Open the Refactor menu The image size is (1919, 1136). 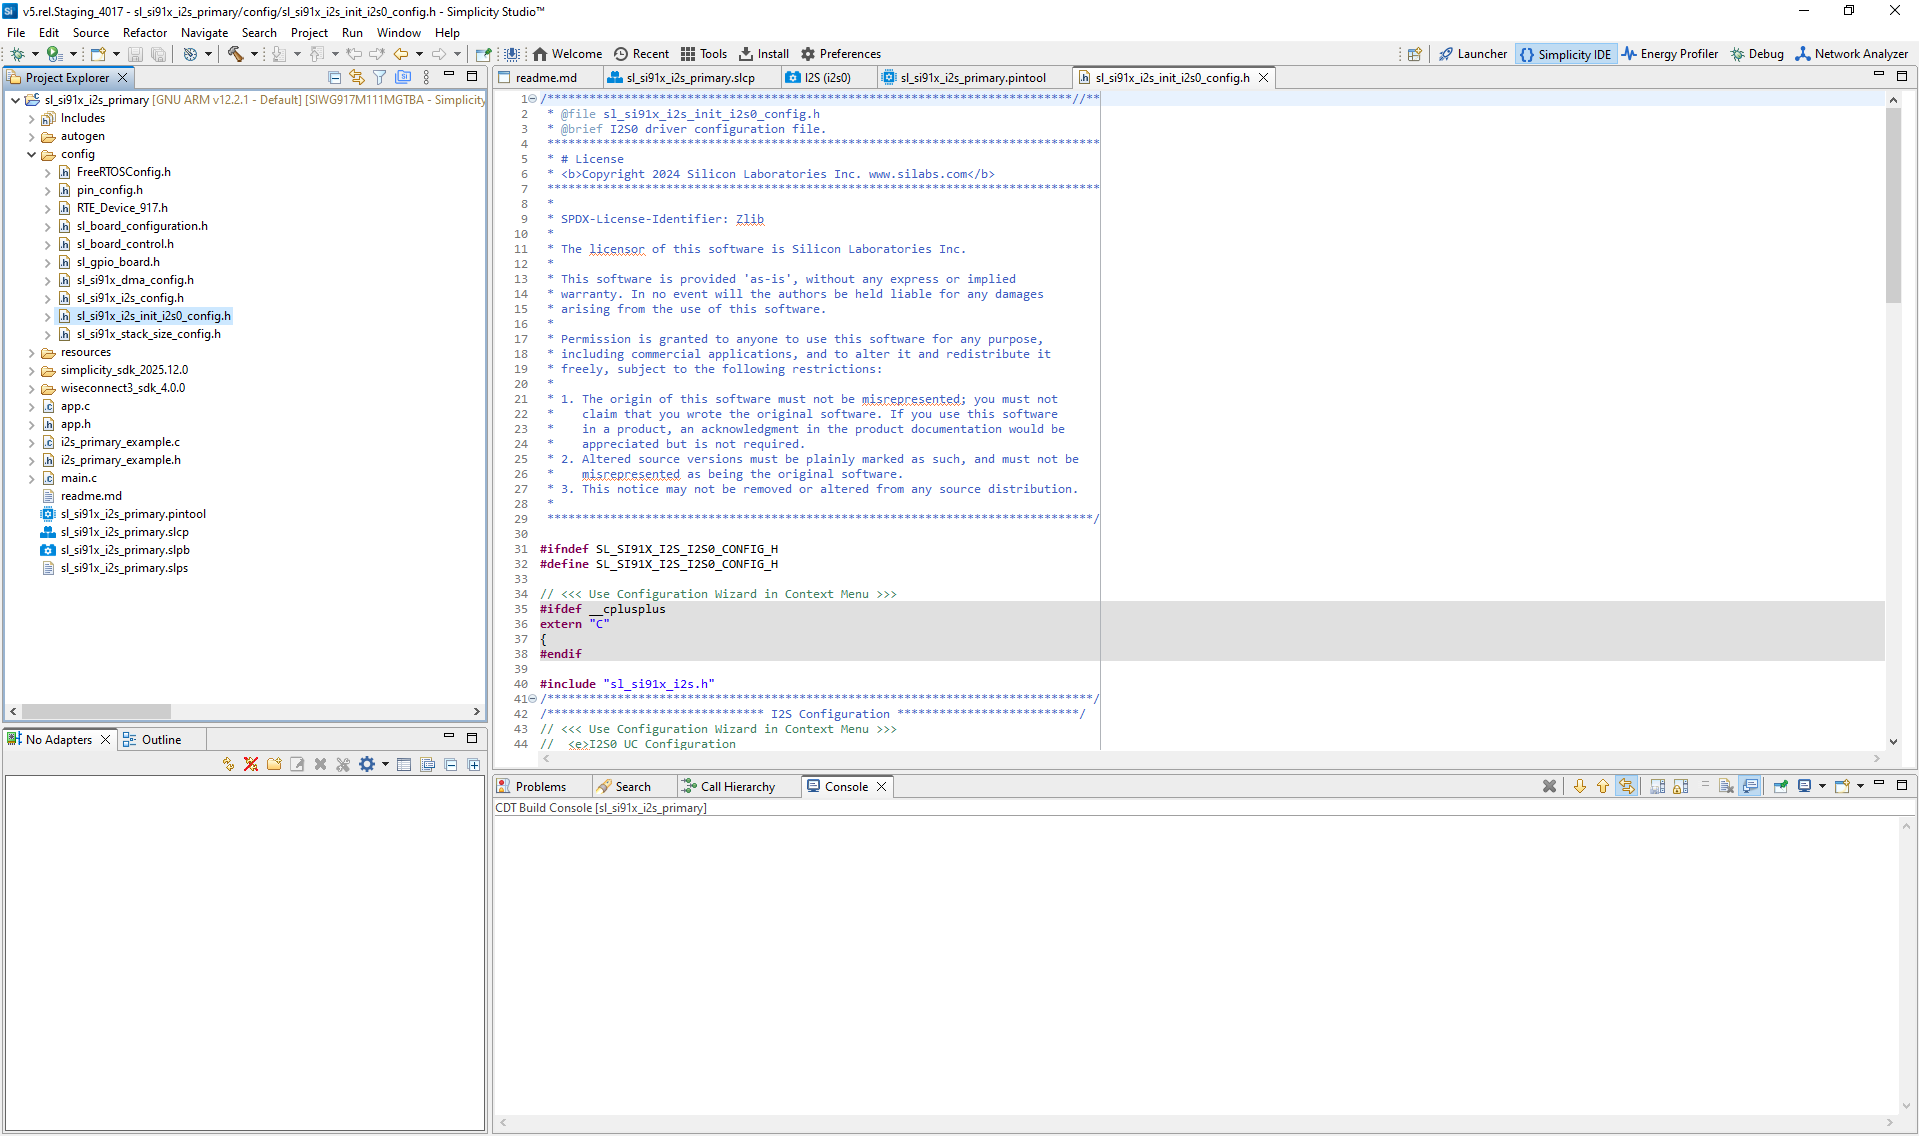pyautogui.click(x=144, y=32)
